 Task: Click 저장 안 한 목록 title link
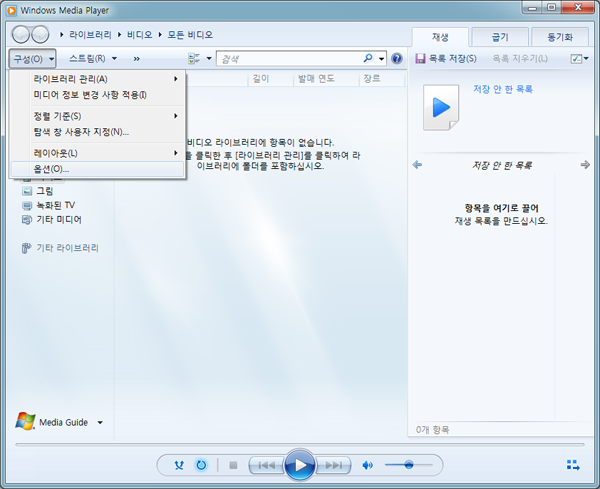point(503,89)
